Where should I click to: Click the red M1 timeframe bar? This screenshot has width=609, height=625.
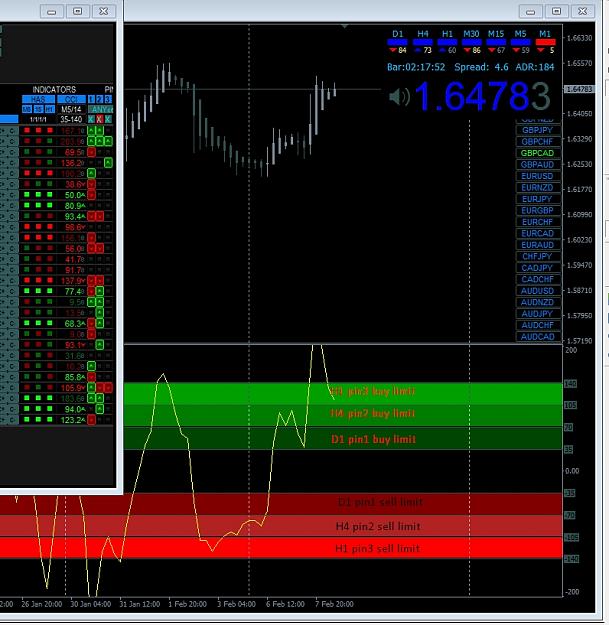point(545,42)
